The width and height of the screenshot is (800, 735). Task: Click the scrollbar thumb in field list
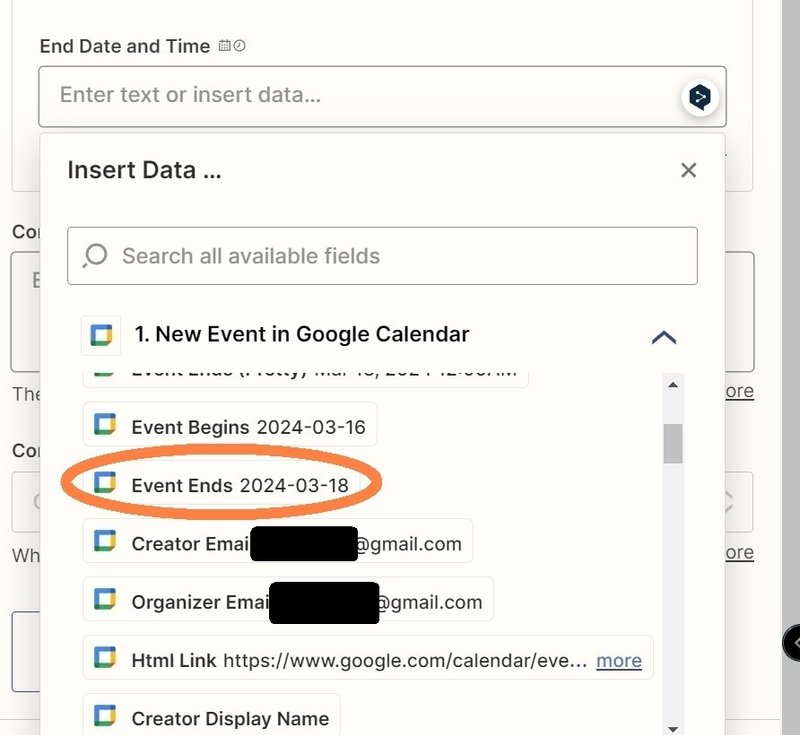coord(673,443)
